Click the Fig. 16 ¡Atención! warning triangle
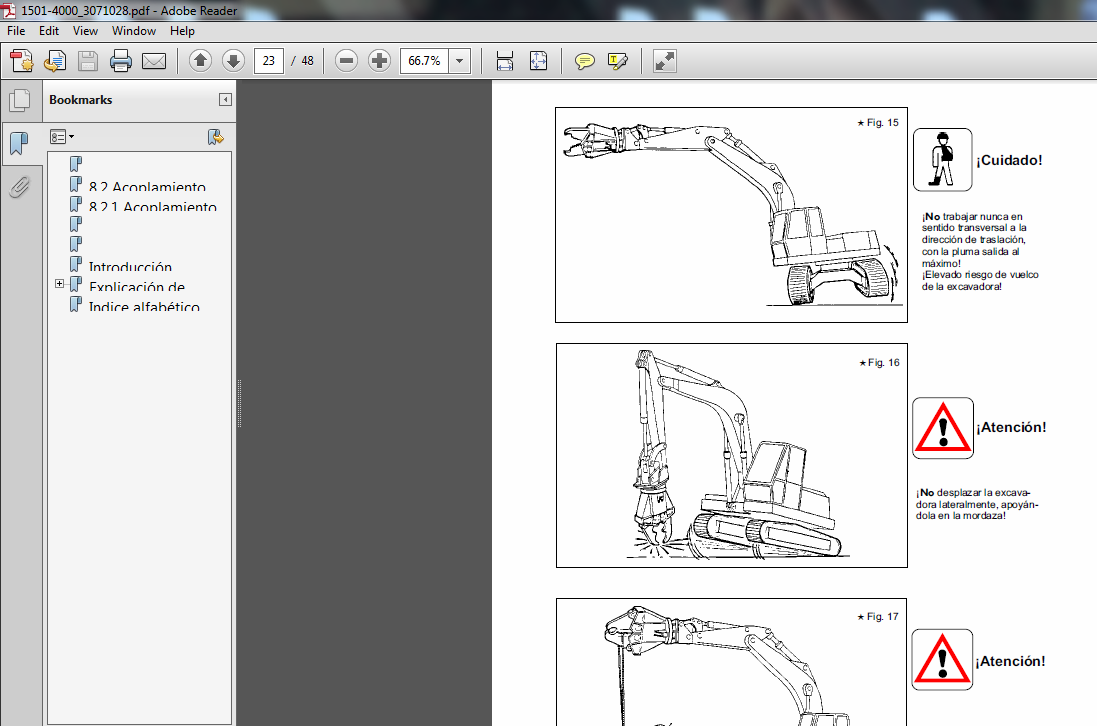The image size is (1097, 726). (x=942, y=428)
